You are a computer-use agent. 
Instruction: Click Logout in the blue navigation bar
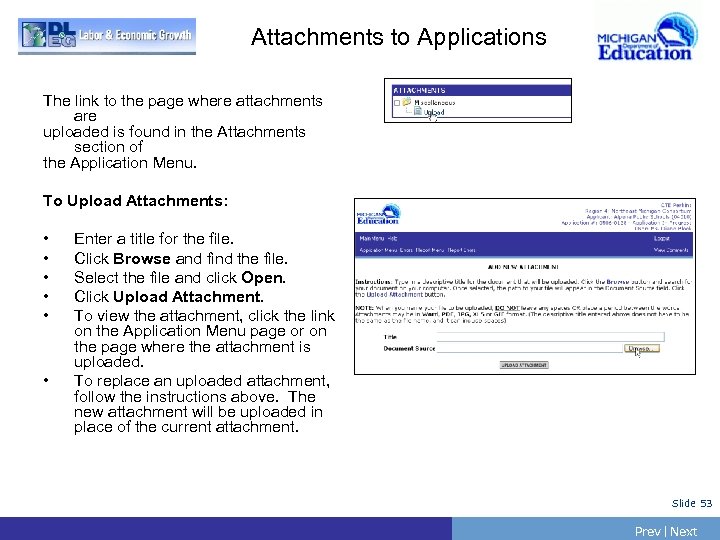tap(662, 238)
